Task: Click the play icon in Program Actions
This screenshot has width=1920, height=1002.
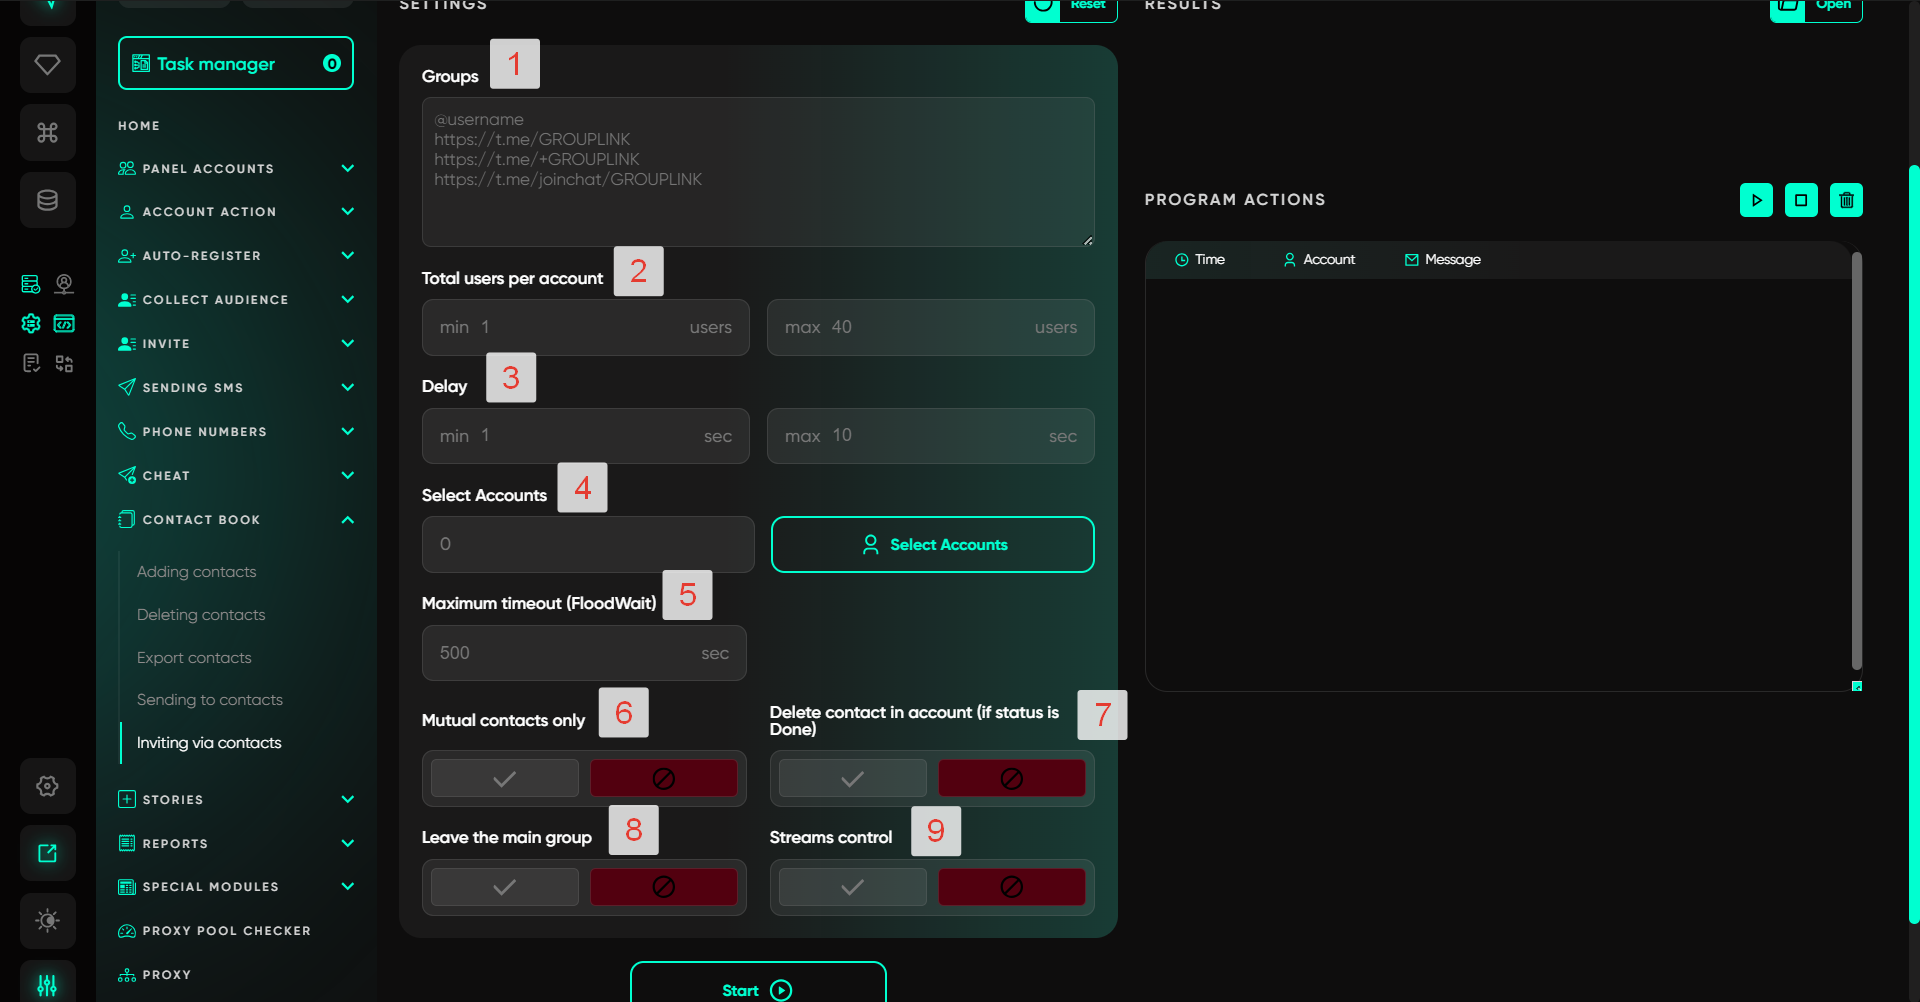Action: click(1756, 200)
